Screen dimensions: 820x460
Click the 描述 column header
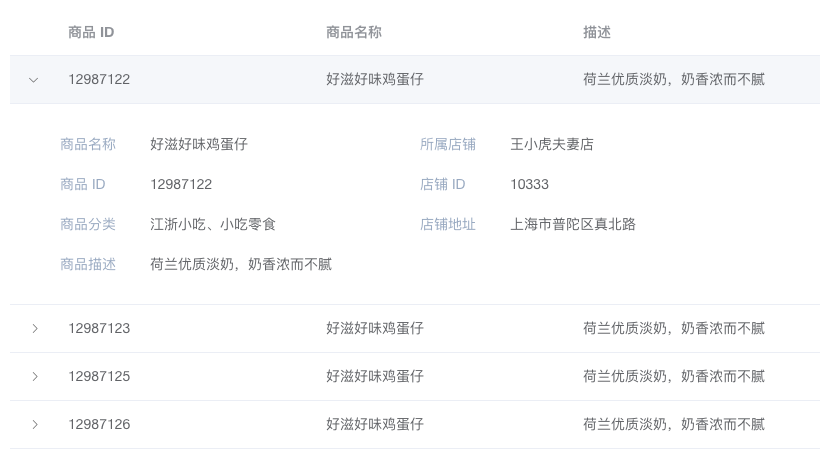(x=597, y=32)
